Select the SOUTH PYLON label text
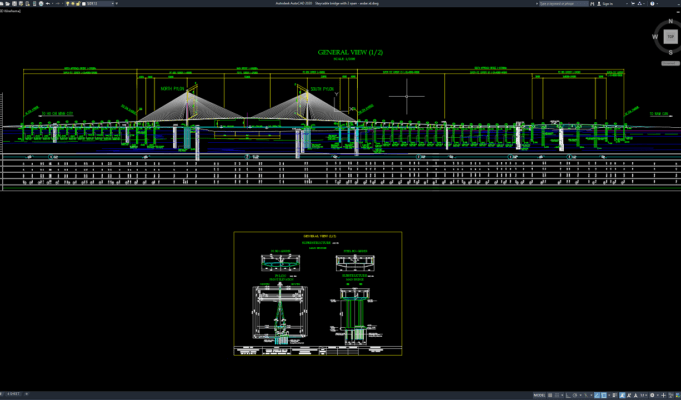The image size is (681, 400). click(x=322, y=89)
